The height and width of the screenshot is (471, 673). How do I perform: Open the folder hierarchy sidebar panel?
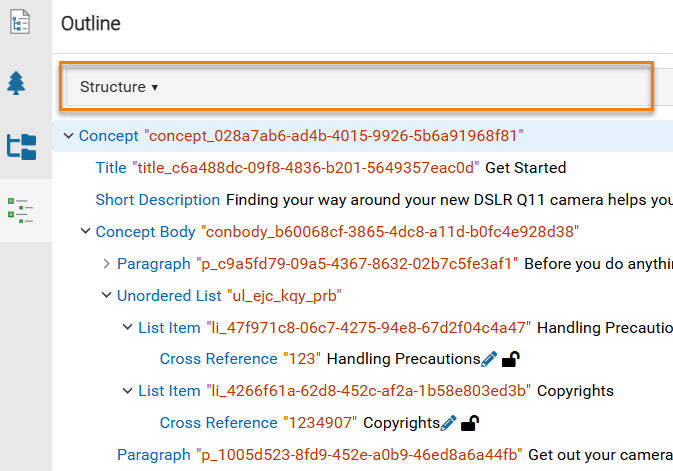(x=21, y=147)
